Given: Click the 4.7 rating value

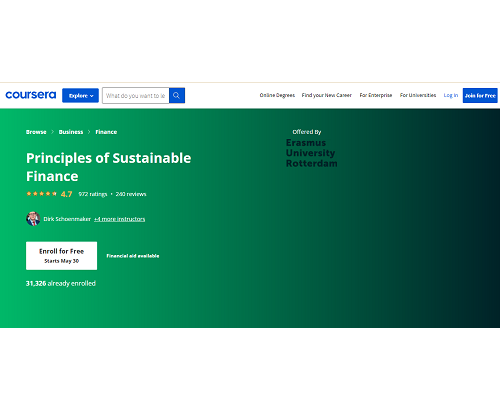Looking at the screenshot, I should point(66,194).
